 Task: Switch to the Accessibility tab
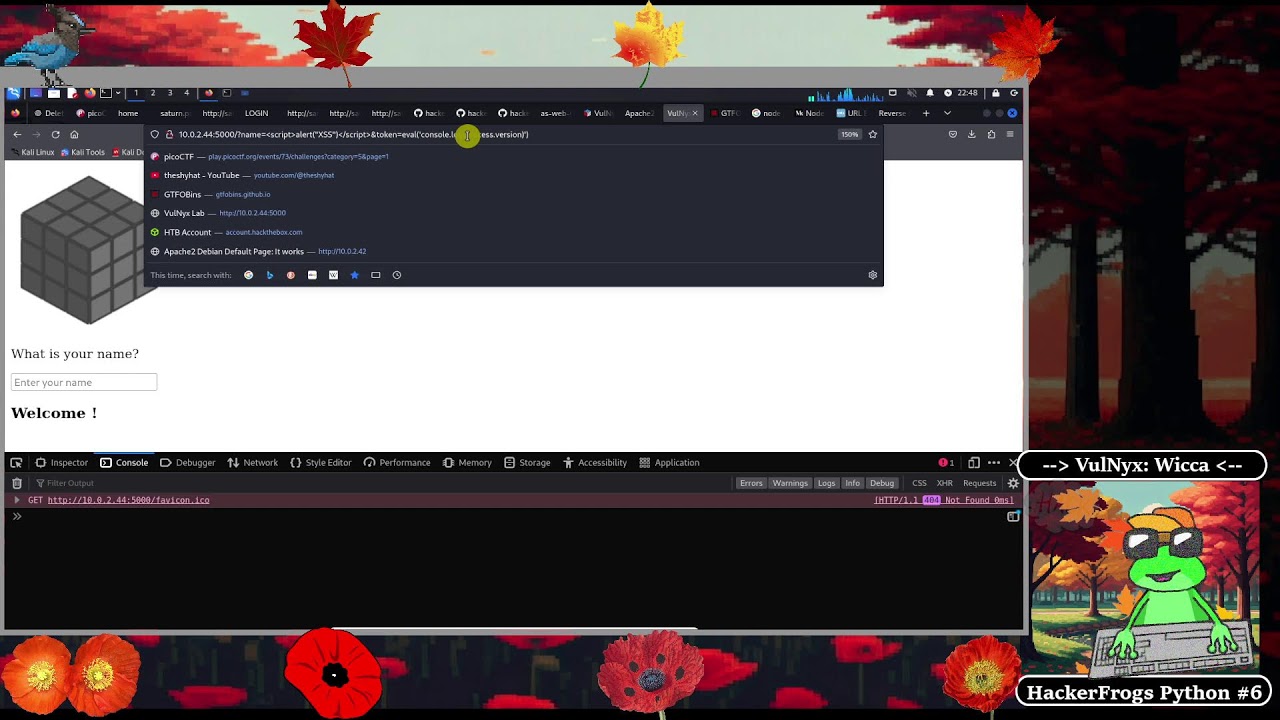(595, 463)
